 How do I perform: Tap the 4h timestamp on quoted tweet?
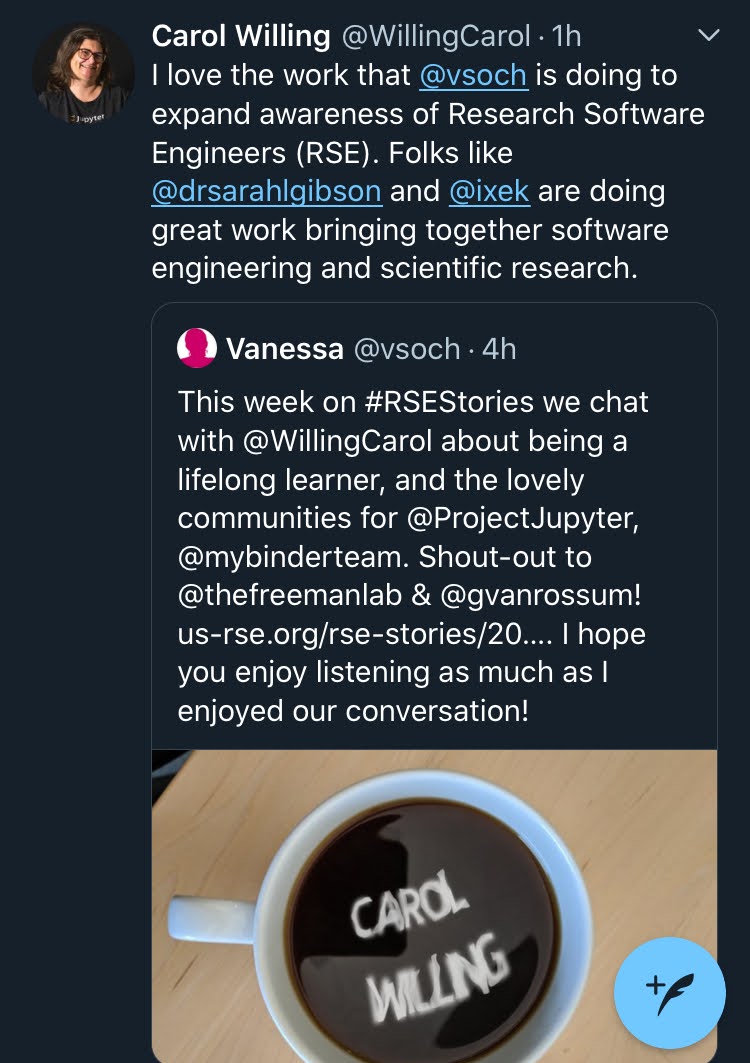pyautogui.click(x=499, y=349)
